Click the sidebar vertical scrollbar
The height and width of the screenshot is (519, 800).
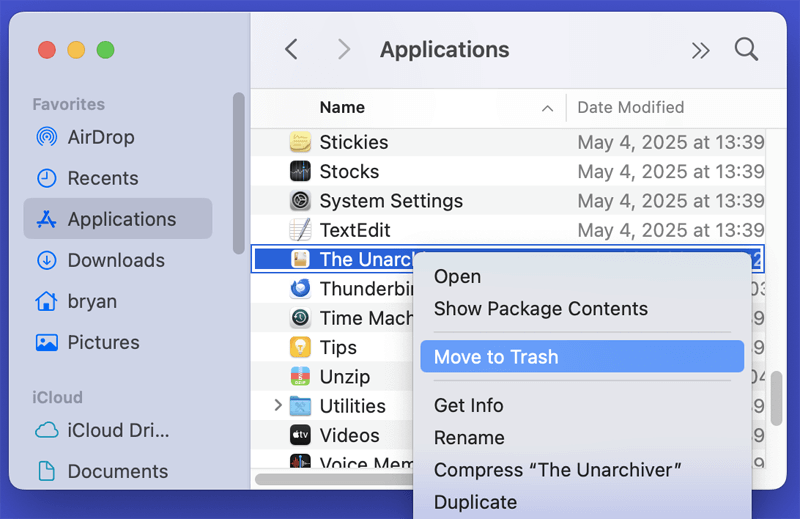pos(238,173)
